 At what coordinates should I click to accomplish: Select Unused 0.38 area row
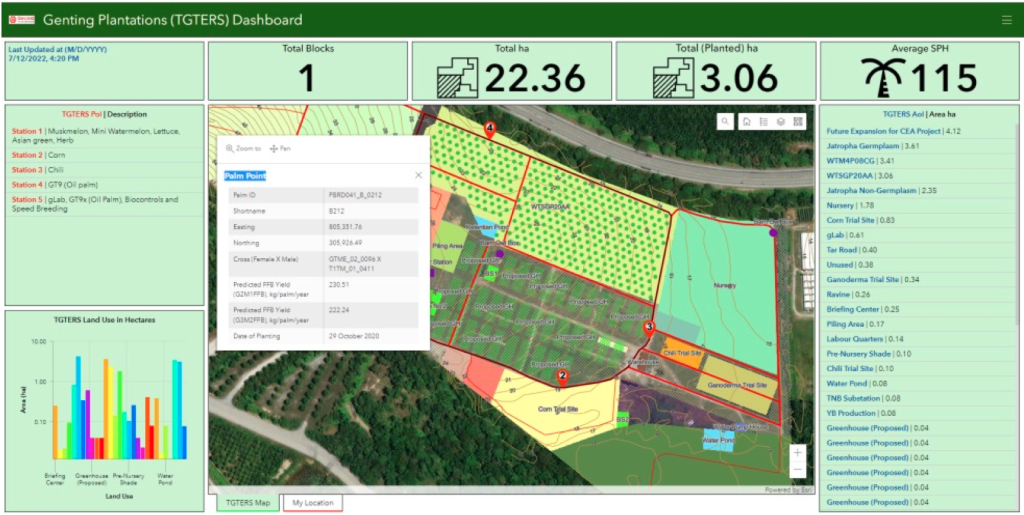click(x=919, y=265)
